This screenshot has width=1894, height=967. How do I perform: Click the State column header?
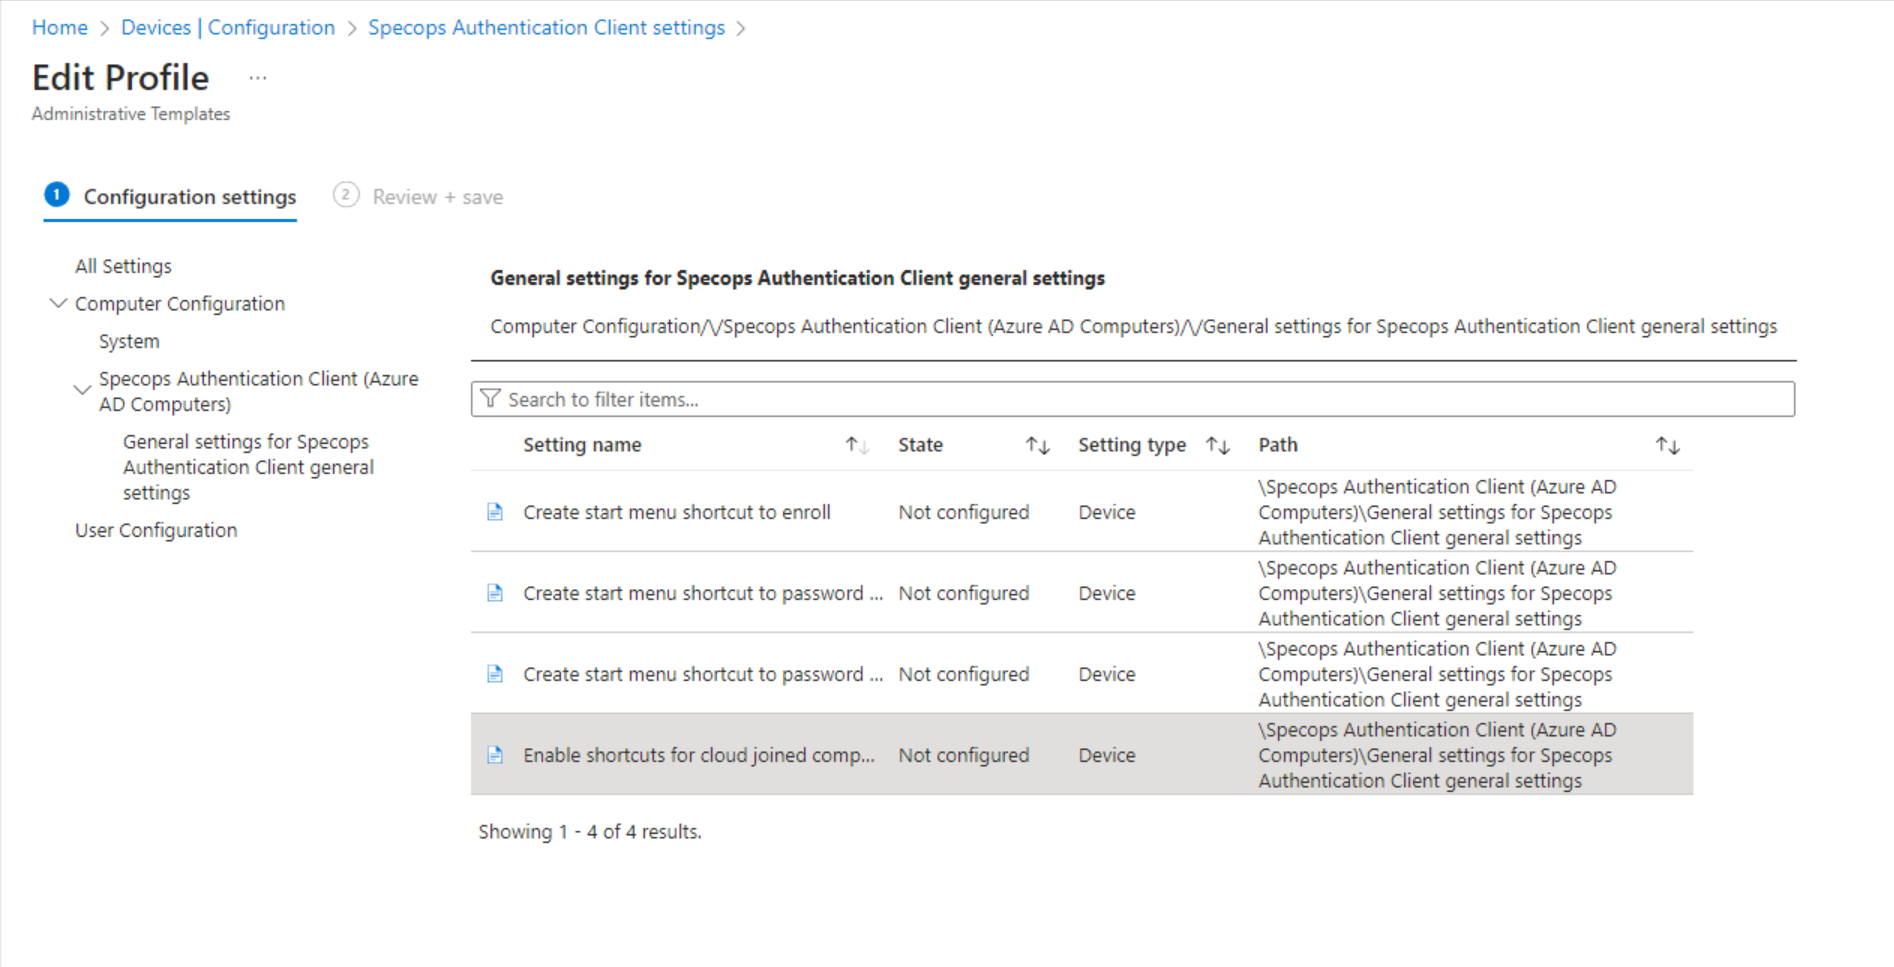pyautogui.click(x=920, y=445)
